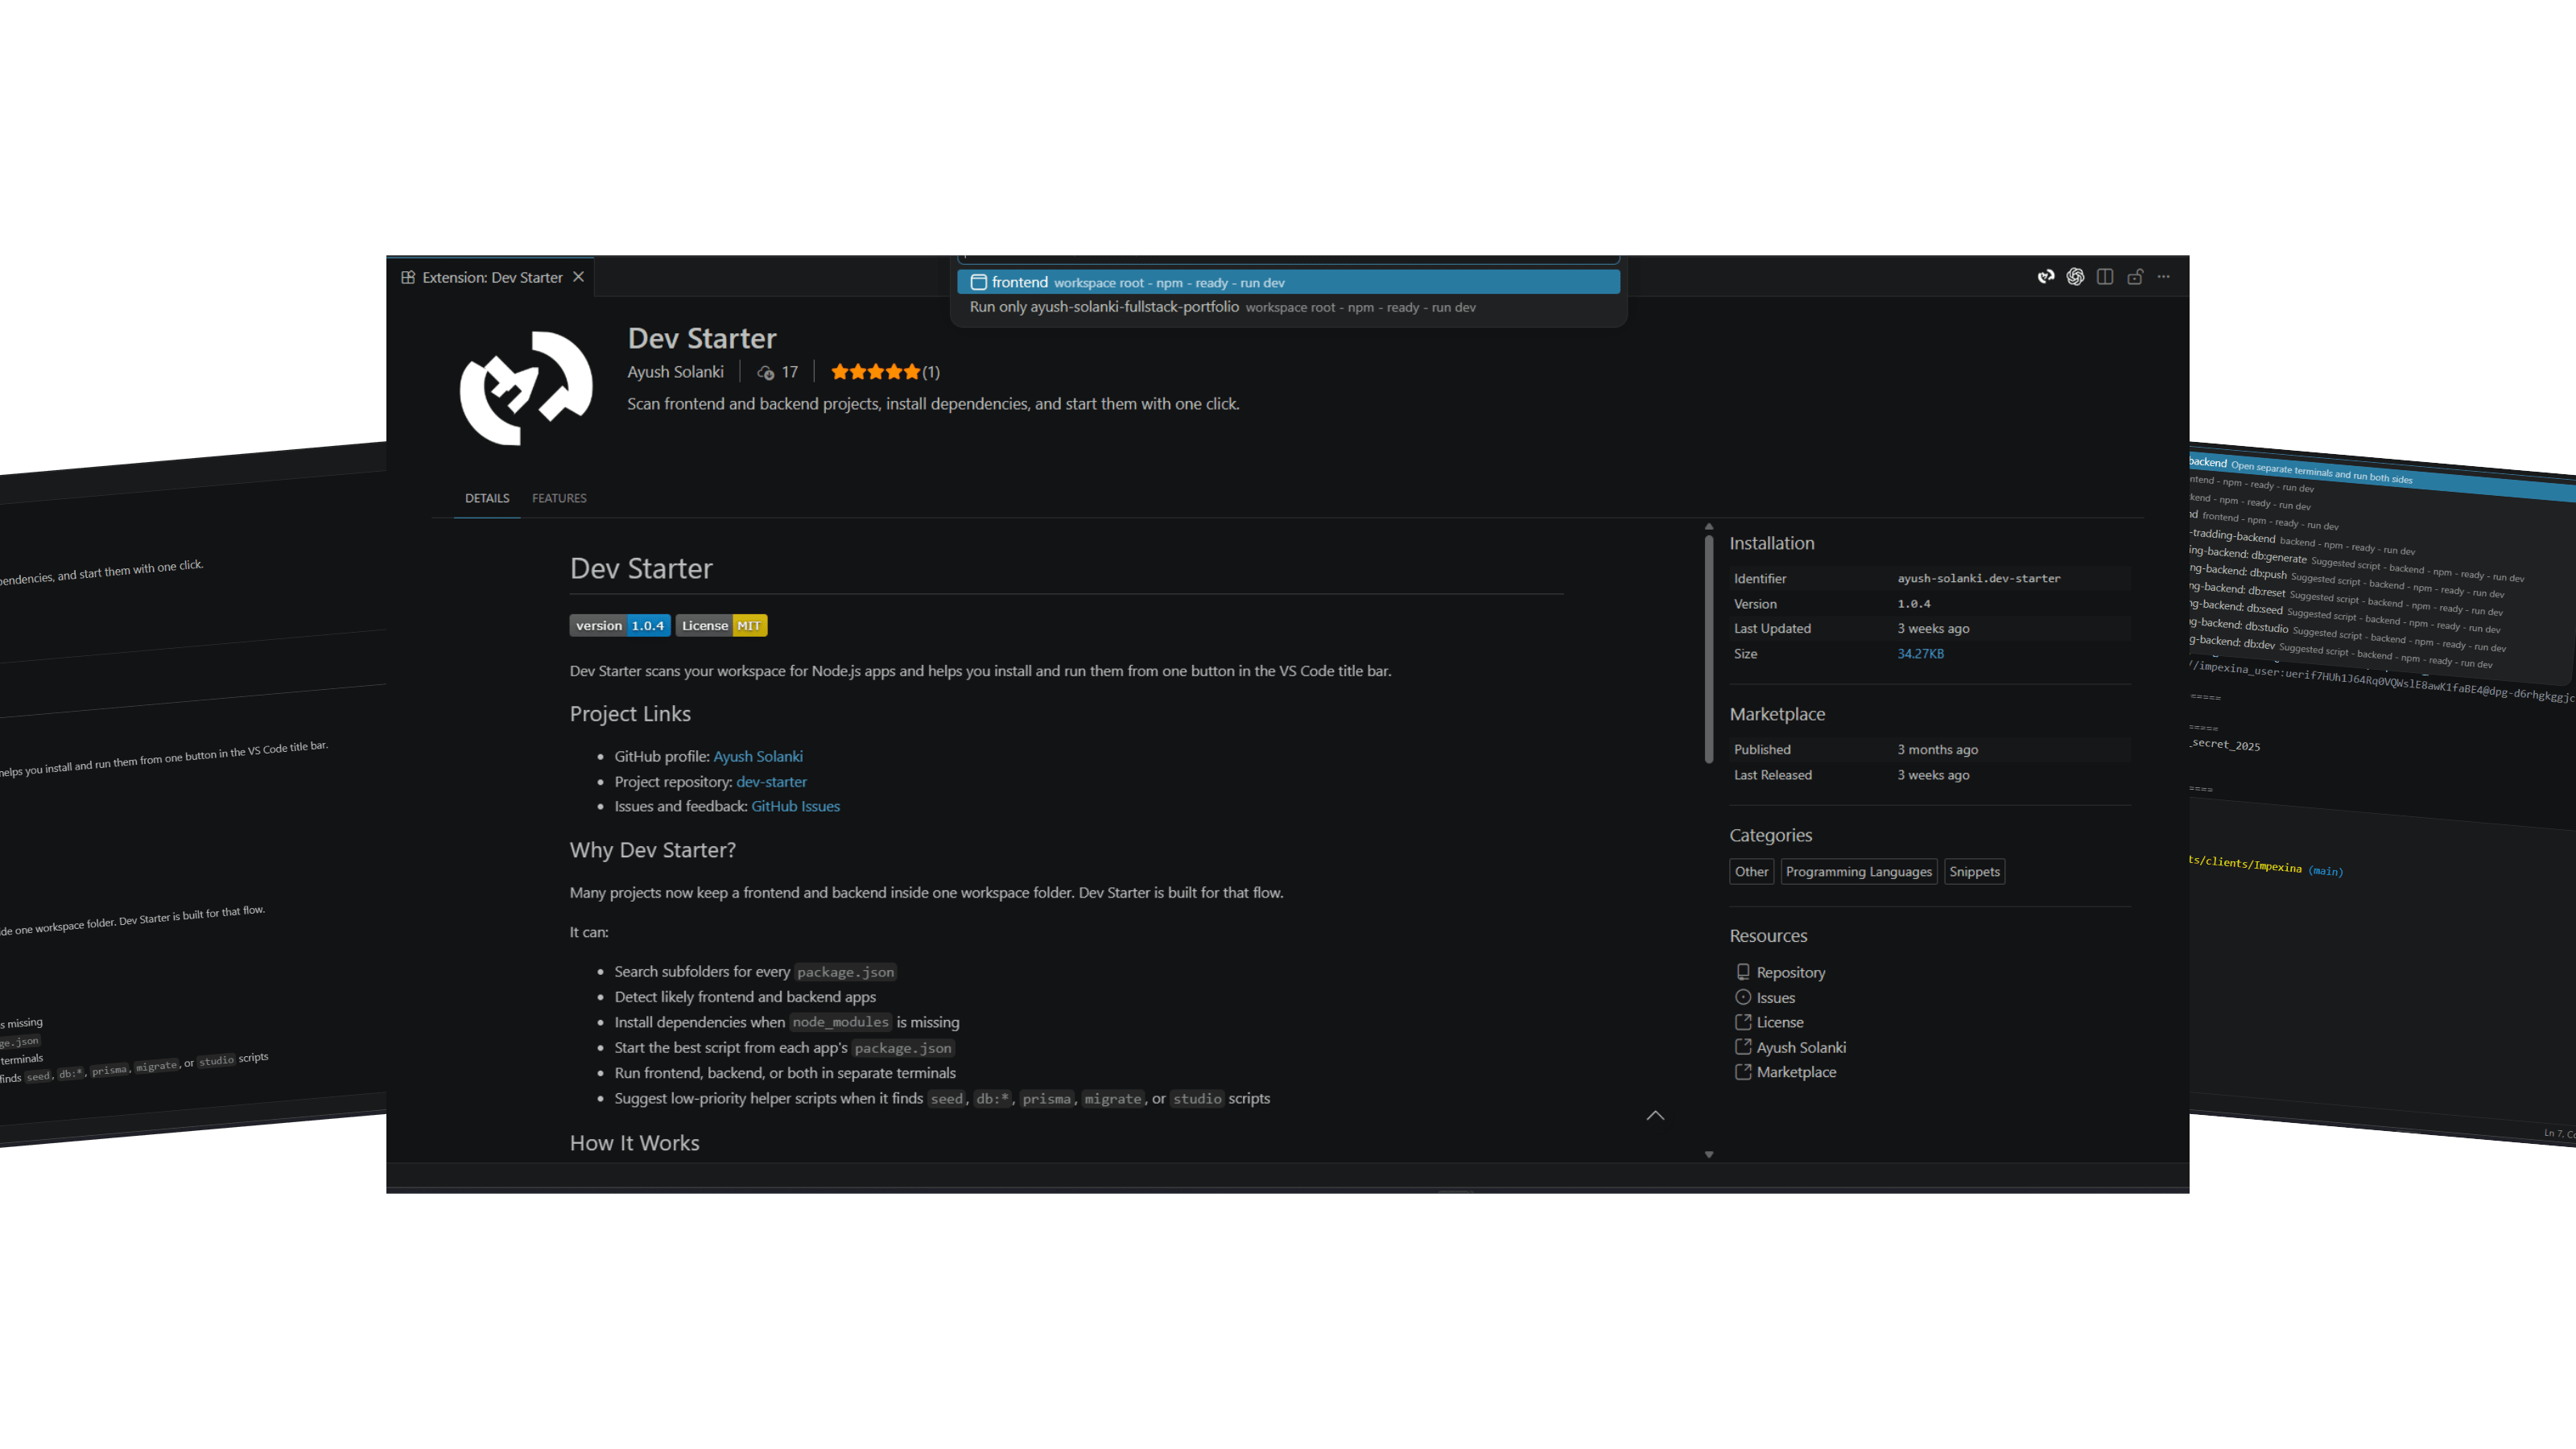Open publisher Ayush Solanki below the title

(675, 372)
